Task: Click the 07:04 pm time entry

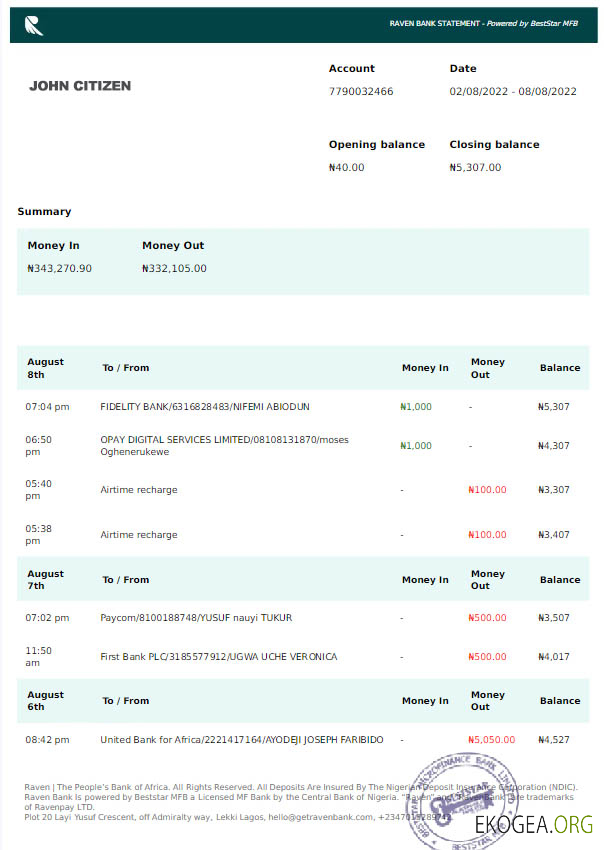Action: 47,407
